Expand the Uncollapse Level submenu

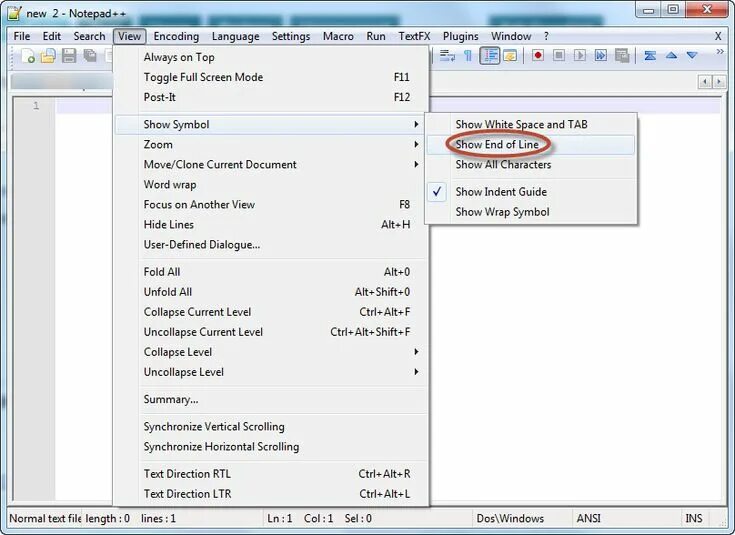(x=271, y=372)
